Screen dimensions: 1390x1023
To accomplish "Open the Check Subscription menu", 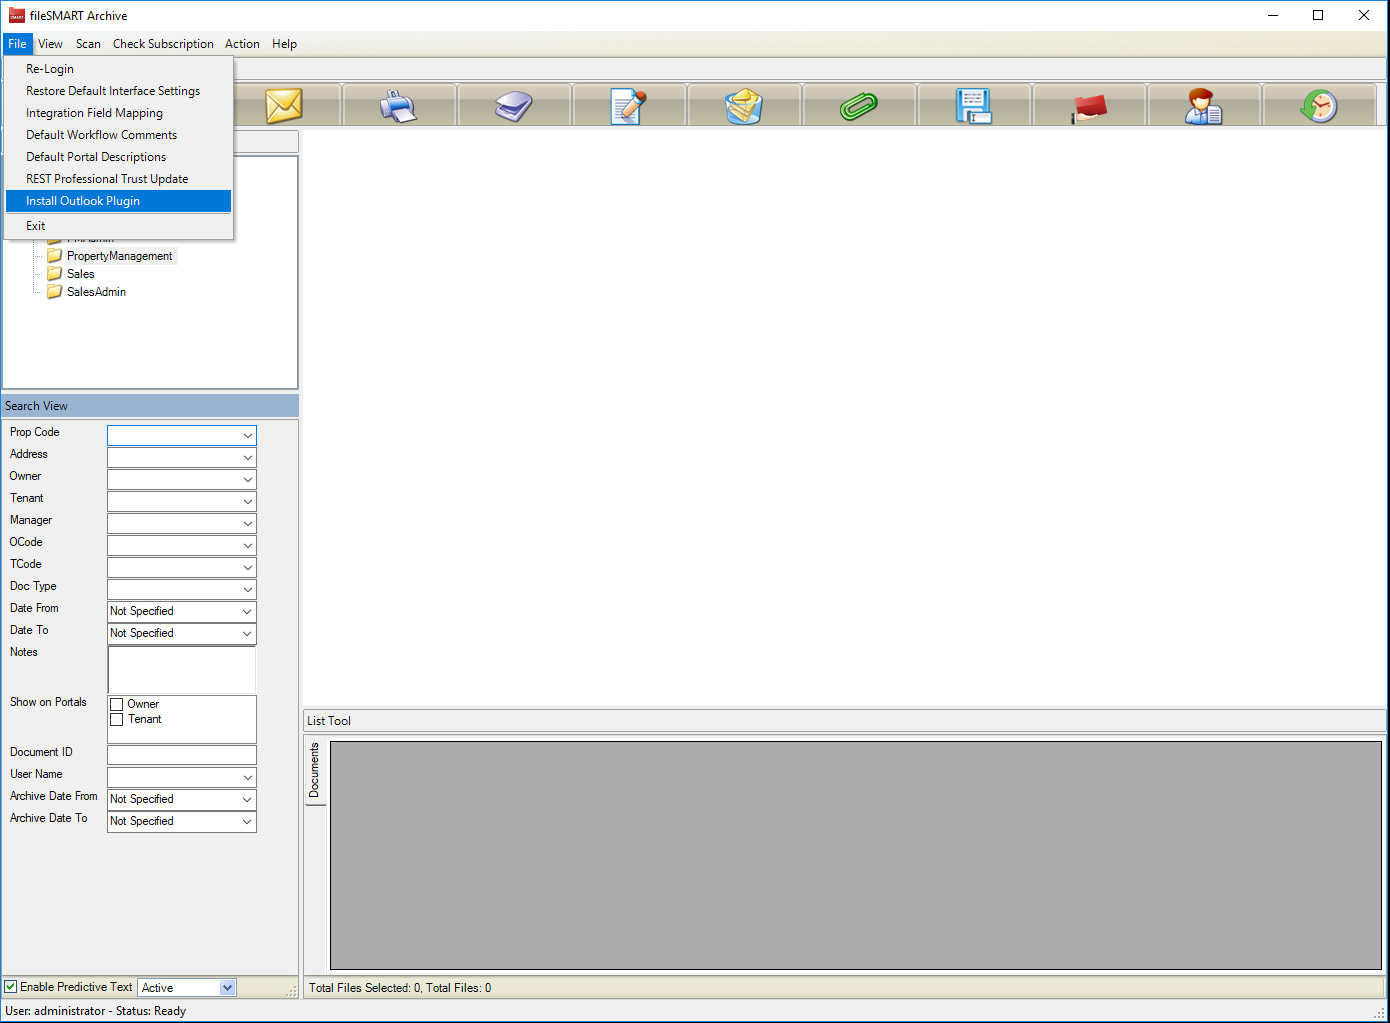I will click(x=163, y=44).
